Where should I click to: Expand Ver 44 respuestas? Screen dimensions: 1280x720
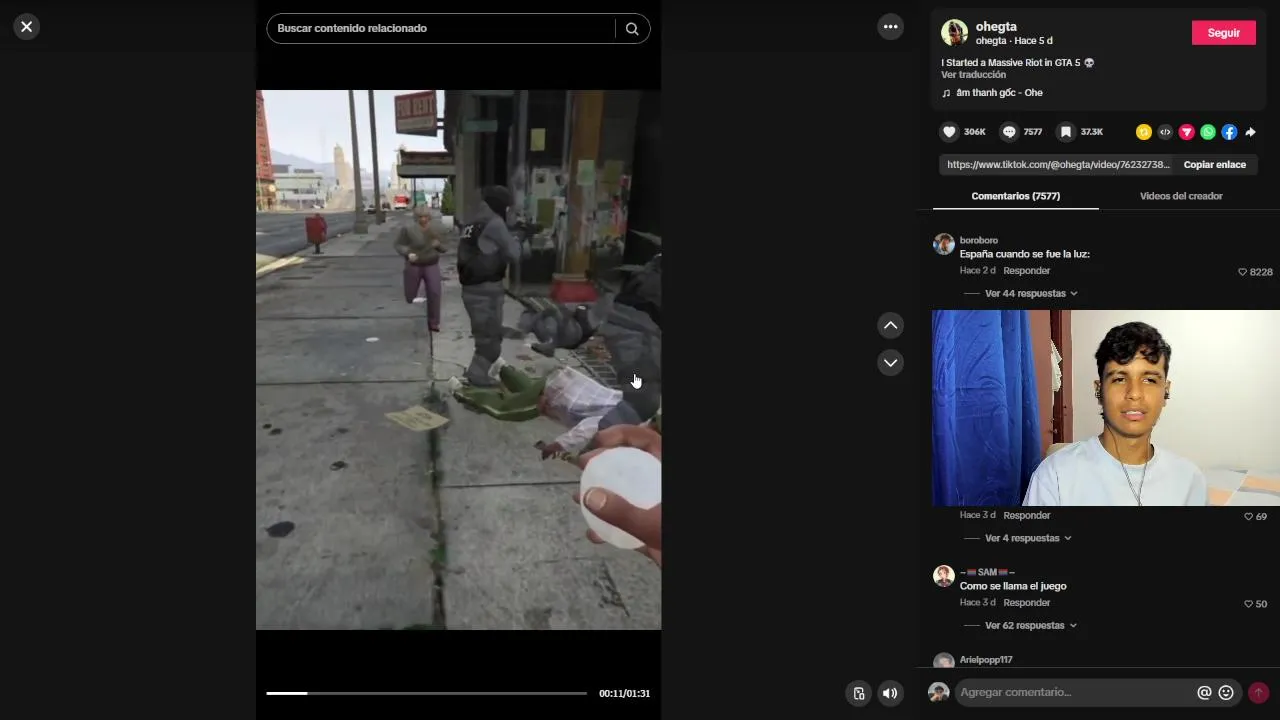tap(1031, 294)
